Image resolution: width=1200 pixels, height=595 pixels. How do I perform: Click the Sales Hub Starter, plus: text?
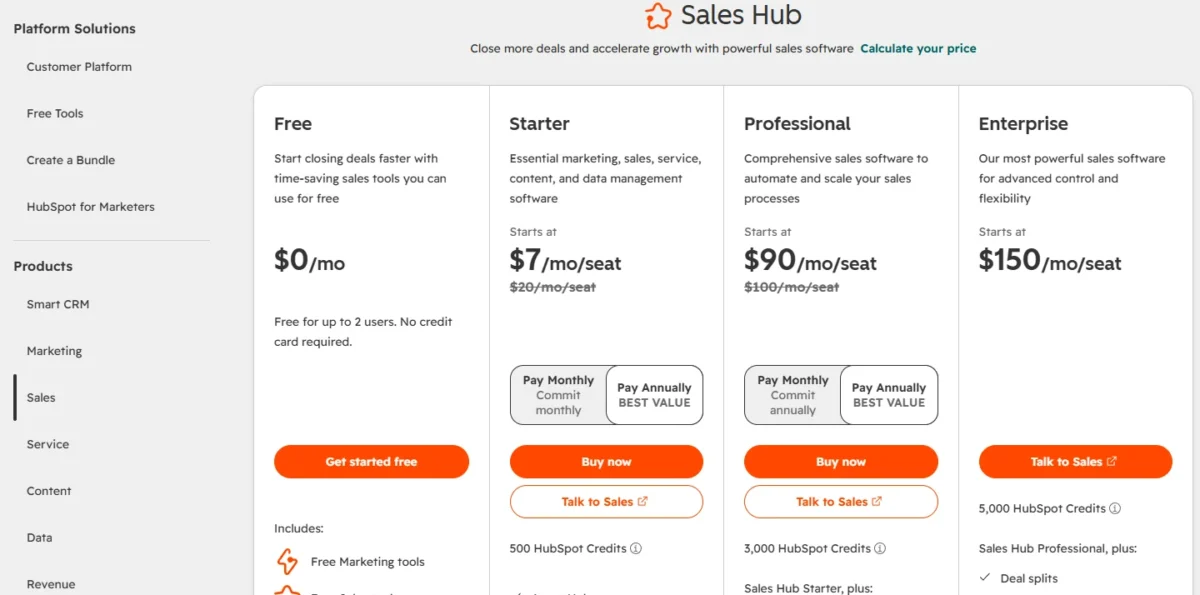809,588
